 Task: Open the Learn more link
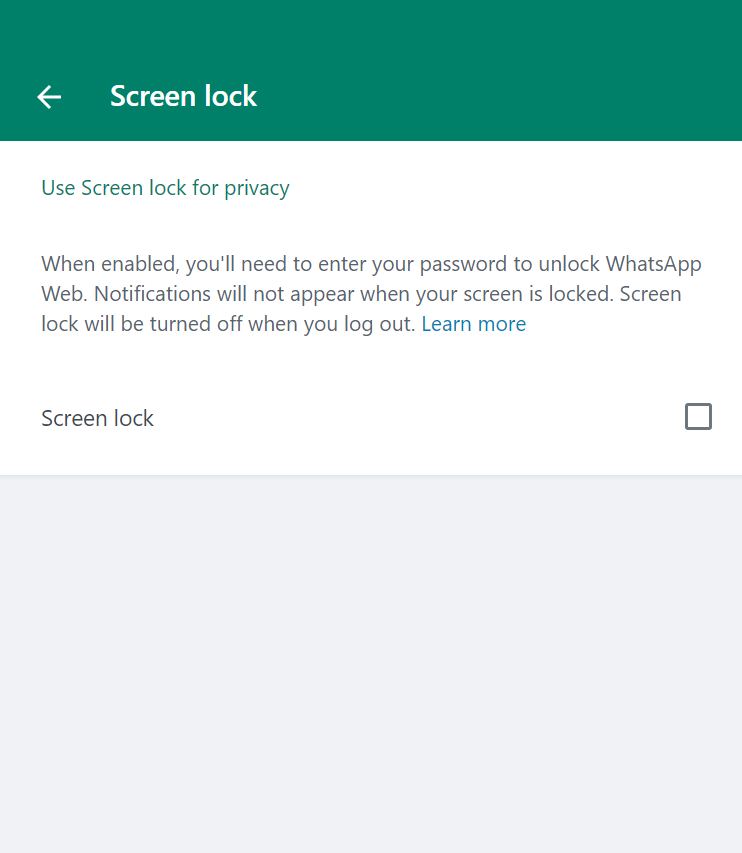pos(473,324)
